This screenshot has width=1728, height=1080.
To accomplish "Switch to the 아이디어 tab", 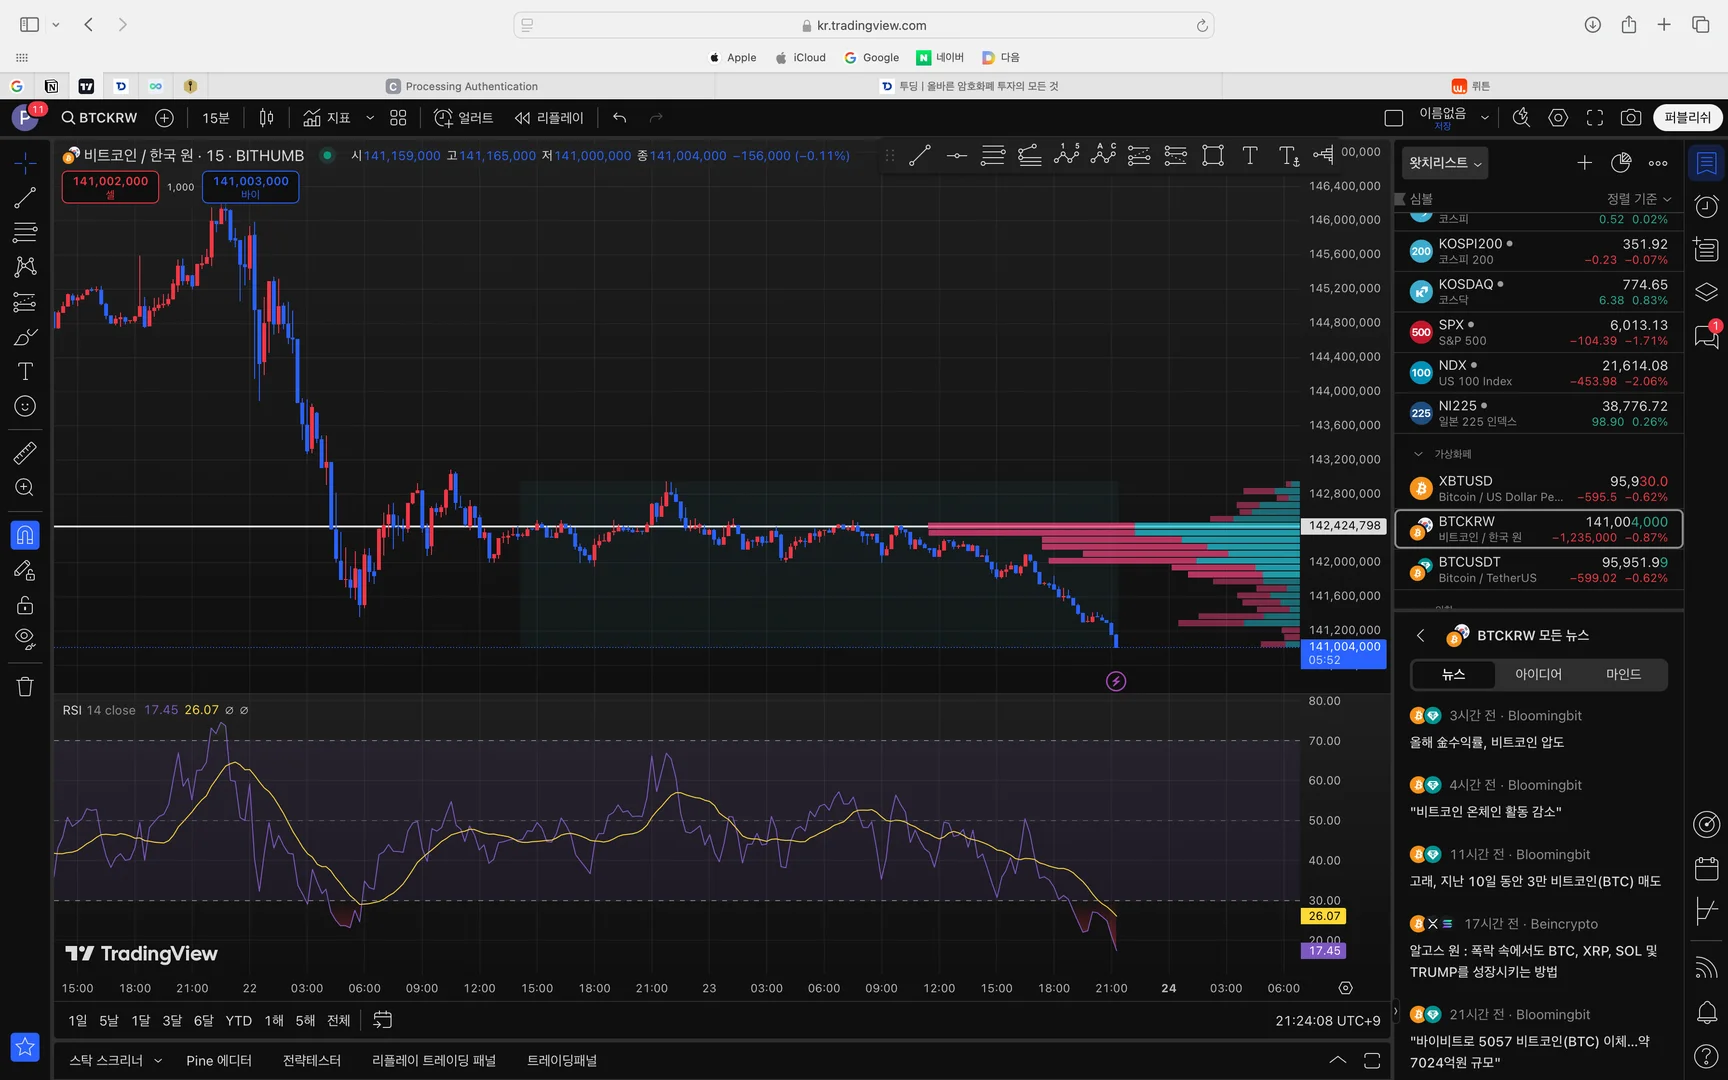I will coord(1538,675).
